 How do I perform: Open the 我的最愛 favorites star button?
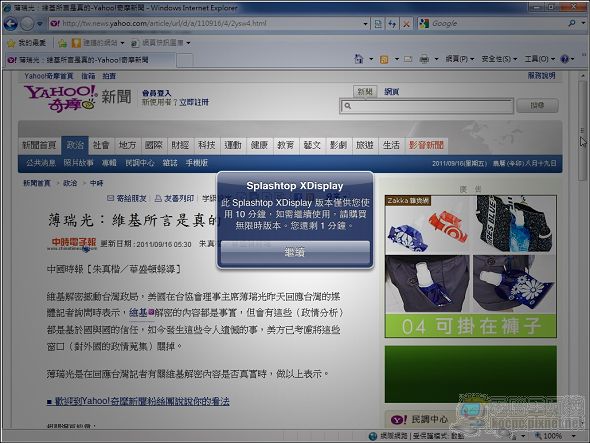[26, 43]
